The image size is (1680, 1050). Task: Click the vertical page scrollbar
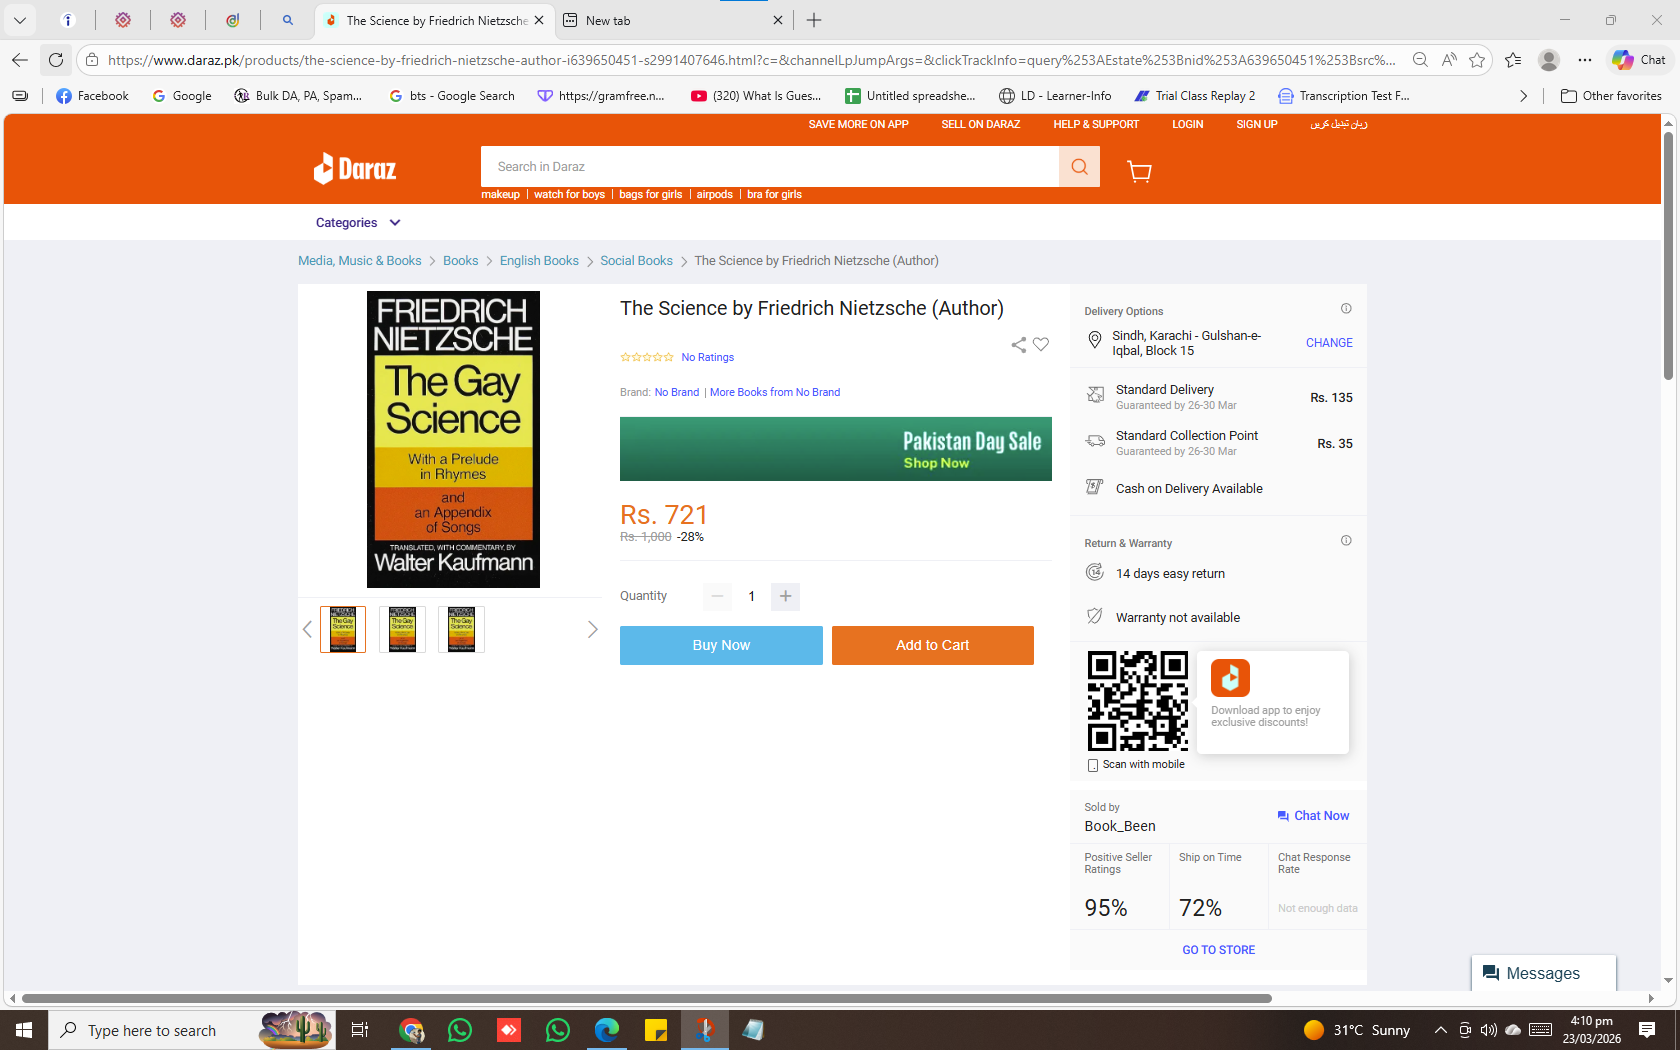[1668, 255]
